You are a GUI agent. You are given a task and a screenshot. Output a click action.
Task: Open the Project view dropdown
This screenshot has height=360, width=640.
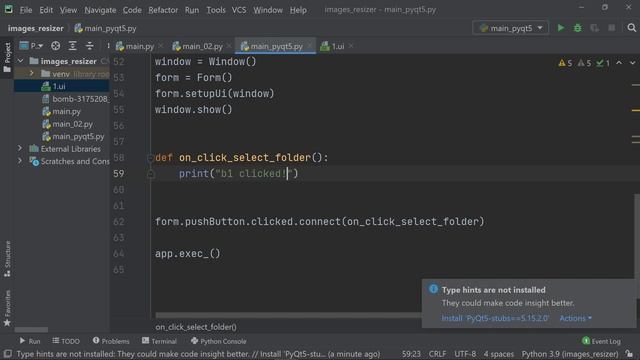click(x=31, y=46)
